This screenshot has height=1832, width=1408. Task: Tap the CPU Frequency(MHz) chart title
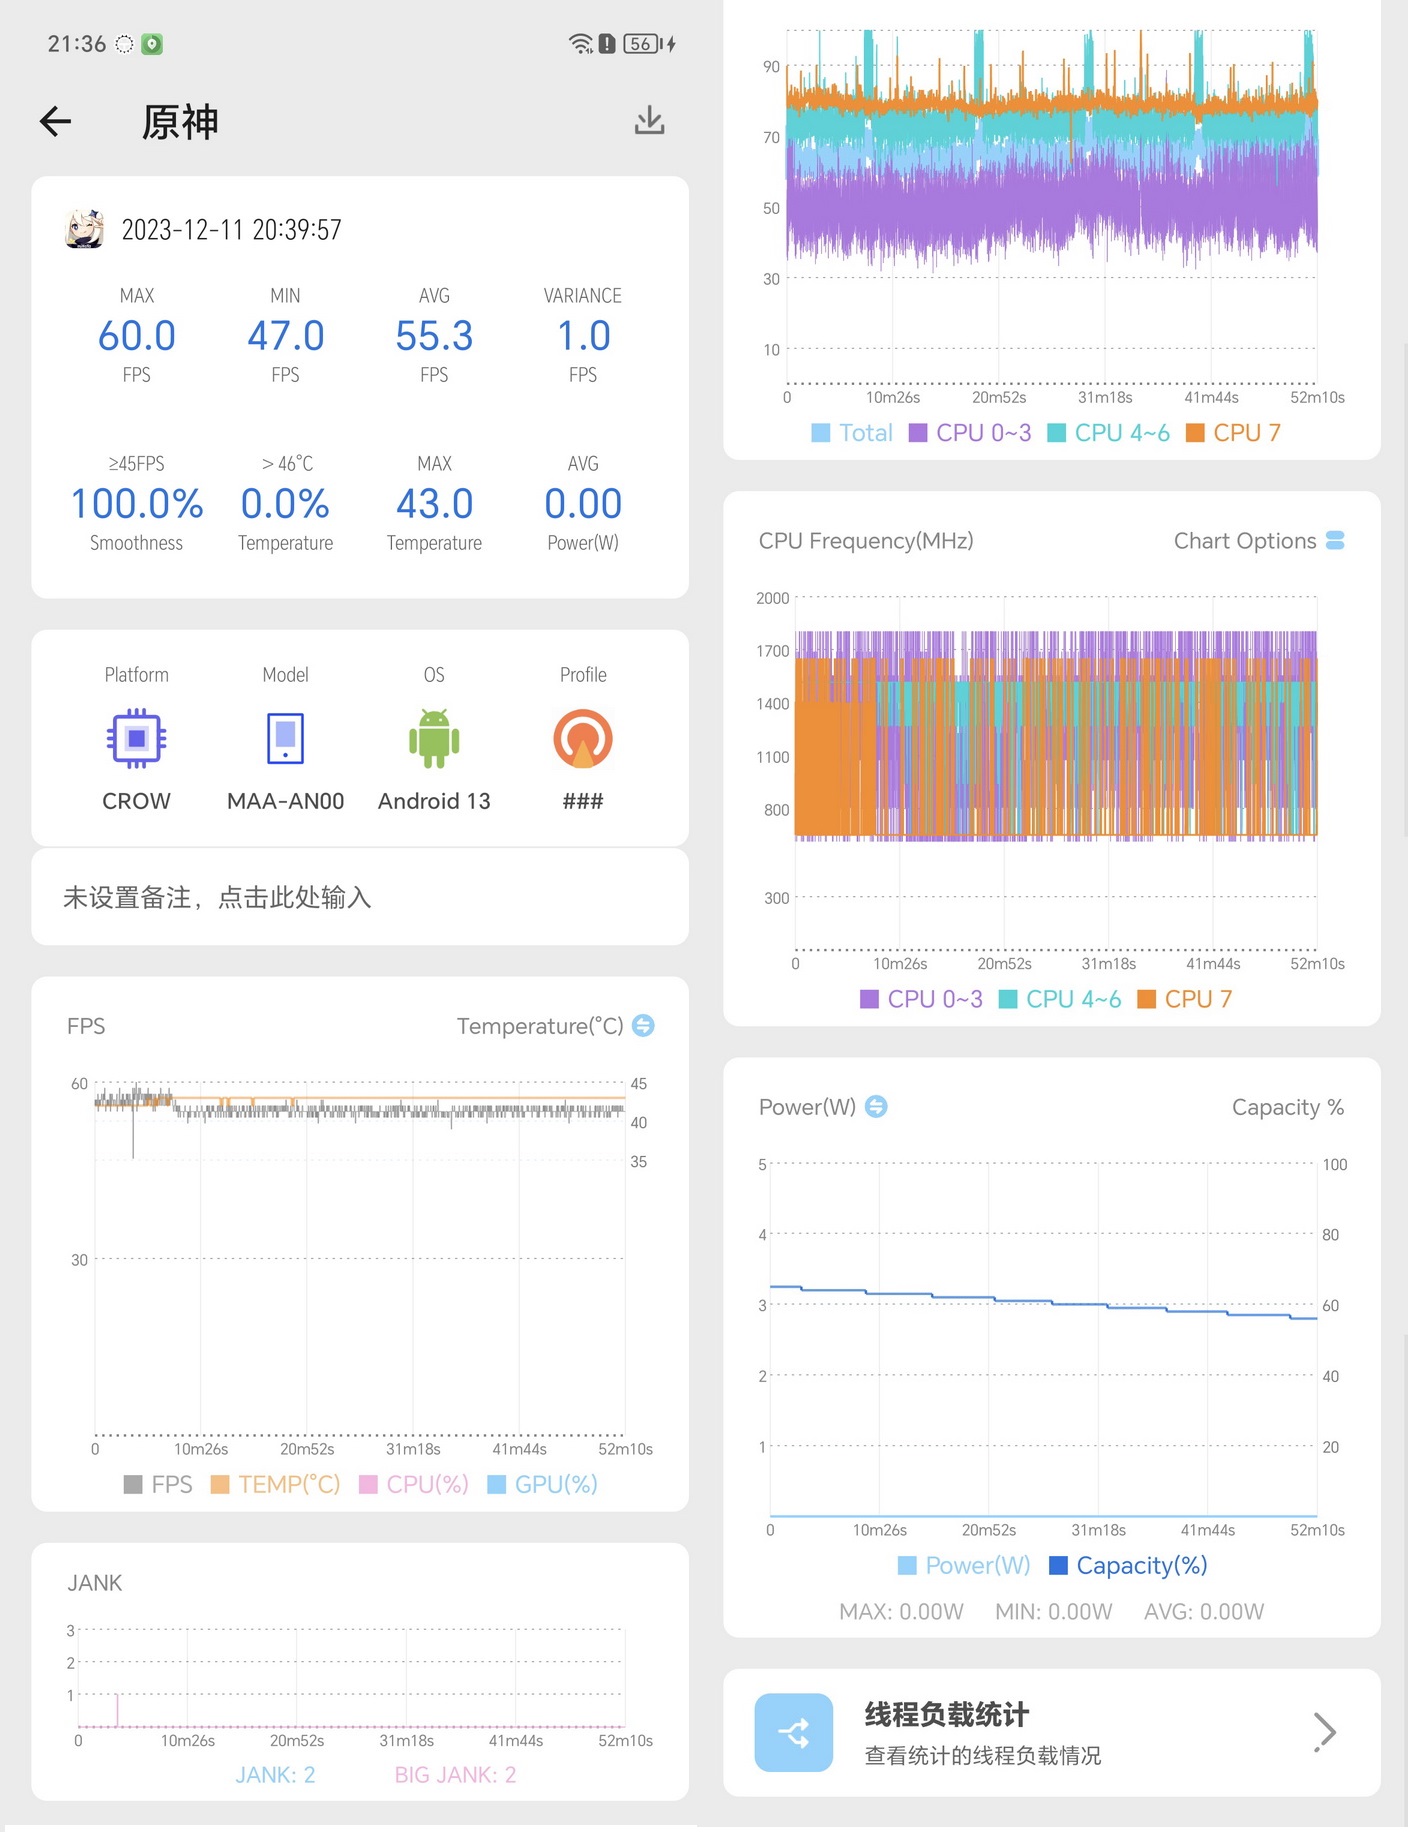pyautogui.click(x=866, y=541)
